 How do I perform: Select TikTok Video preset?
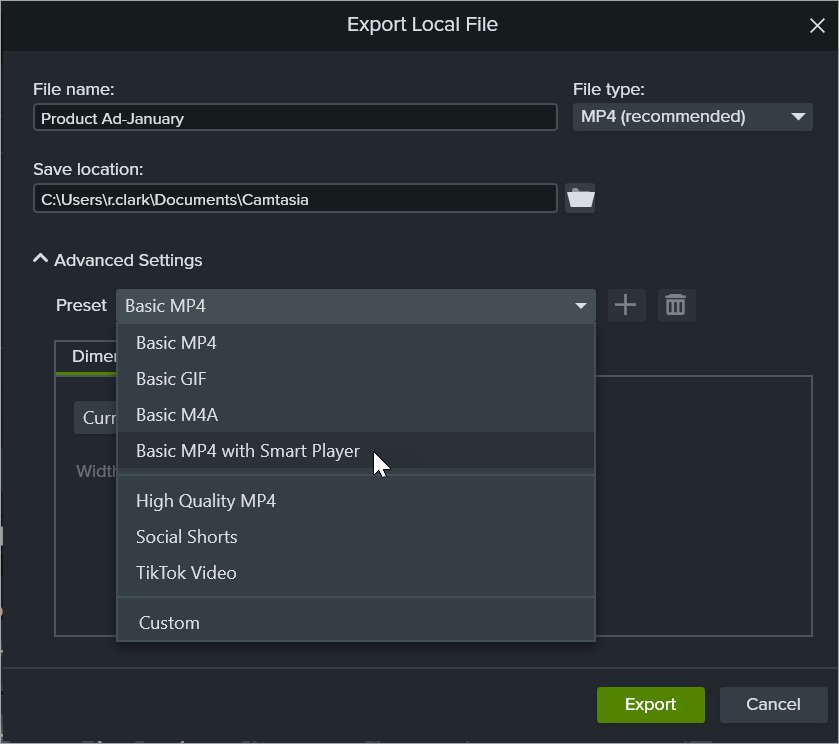coord(356,573)
